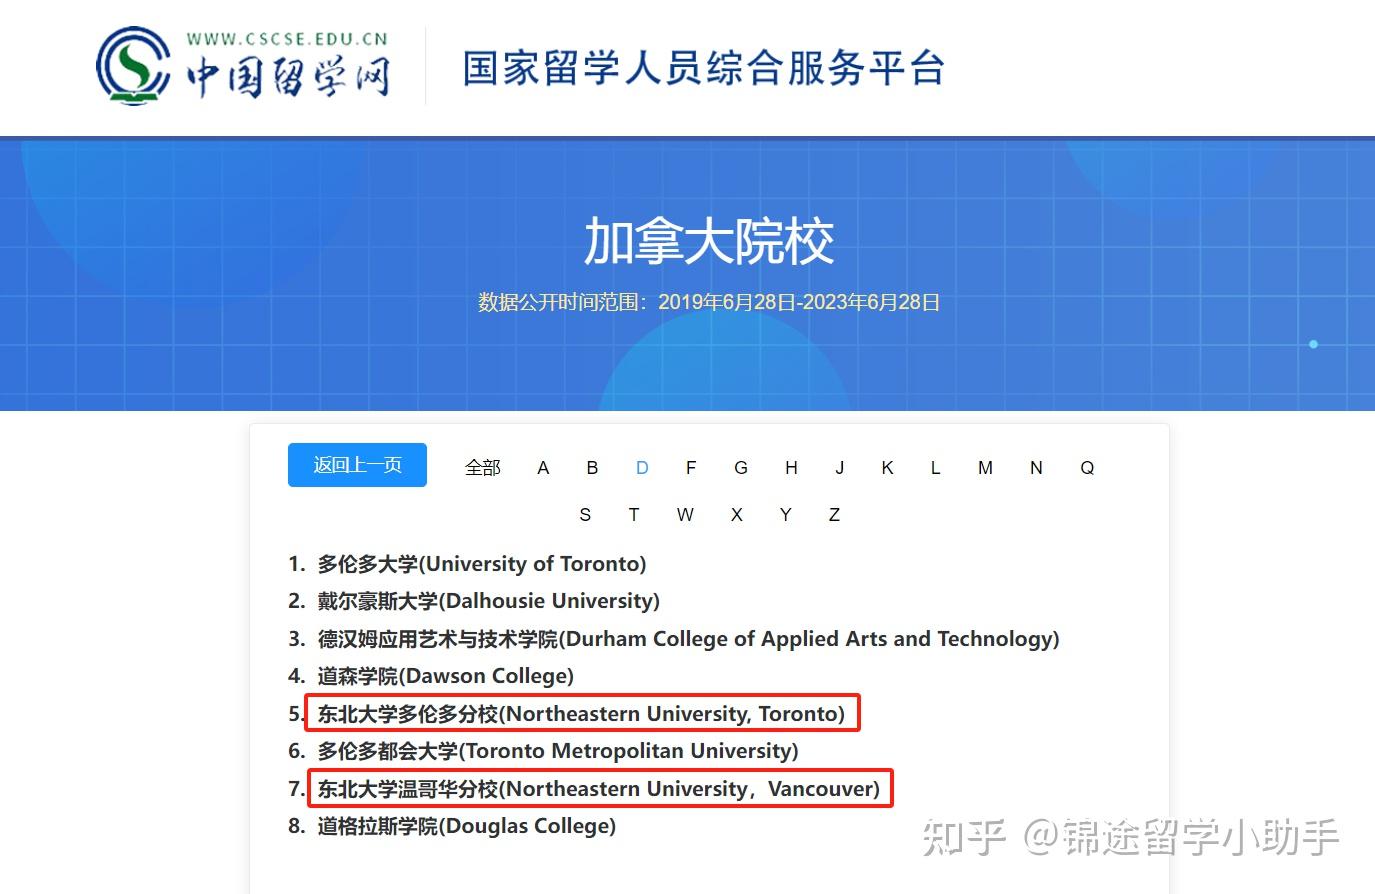Open the Durham College entry
1375x894 pixels.
(x=686, y=638)
